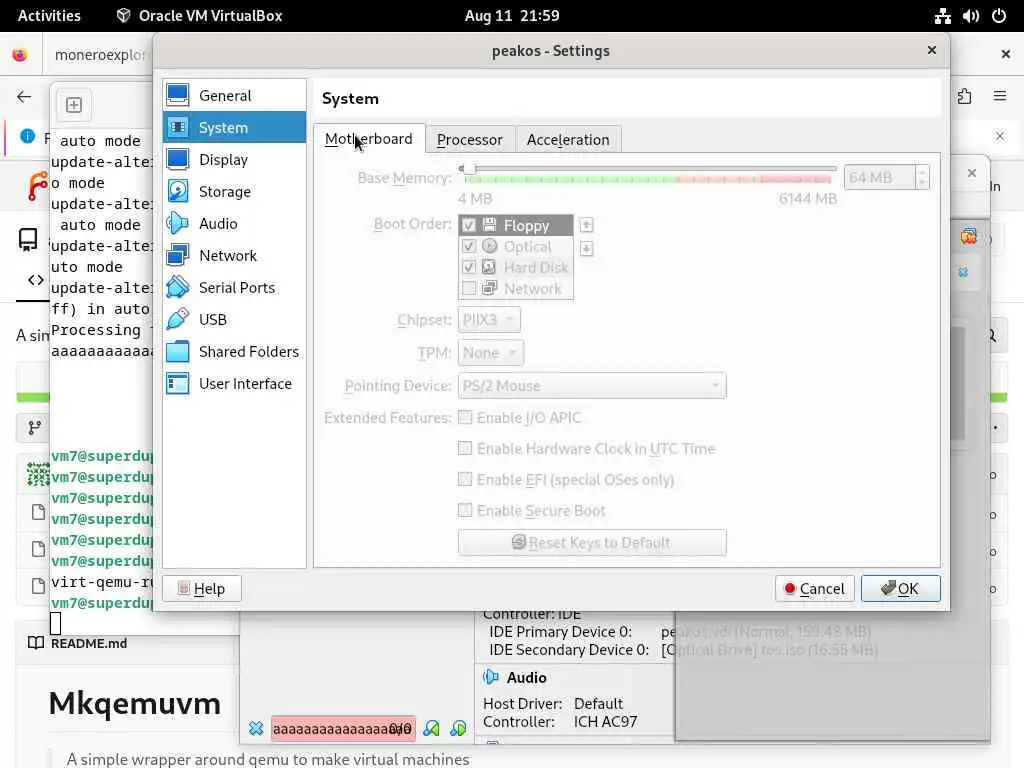
Task: Close the browser notification bar
Action: tap(1000, 136)
